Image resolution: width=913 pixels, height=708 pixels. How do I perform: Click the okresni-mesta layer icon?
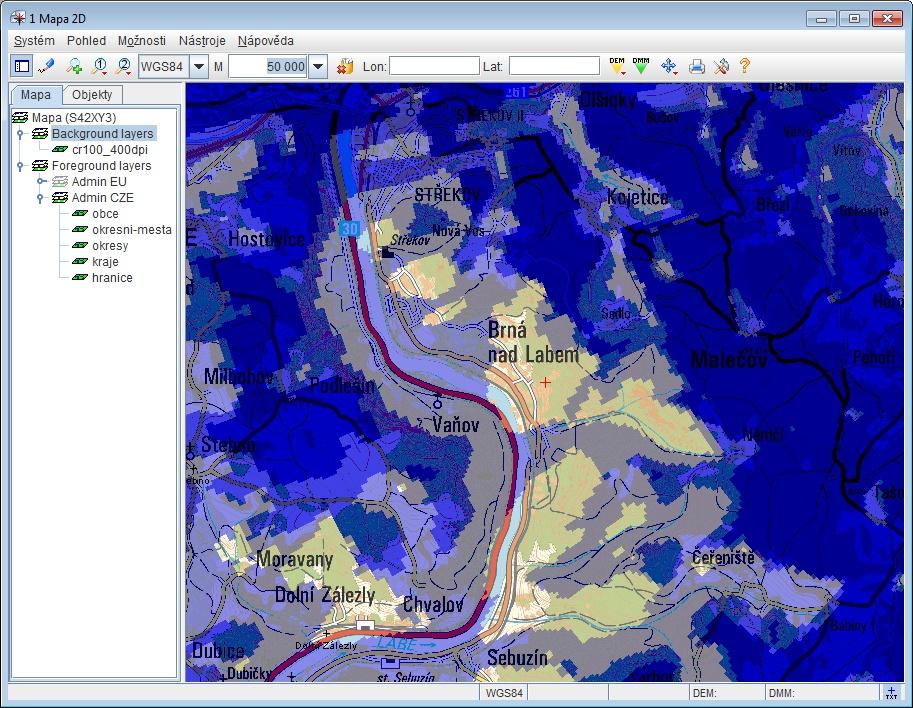coord(80,229)
